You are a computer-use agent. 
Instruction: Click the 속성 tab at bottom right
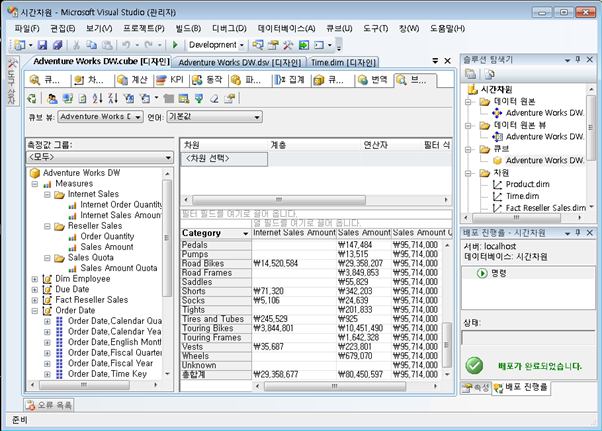point(476,388)
